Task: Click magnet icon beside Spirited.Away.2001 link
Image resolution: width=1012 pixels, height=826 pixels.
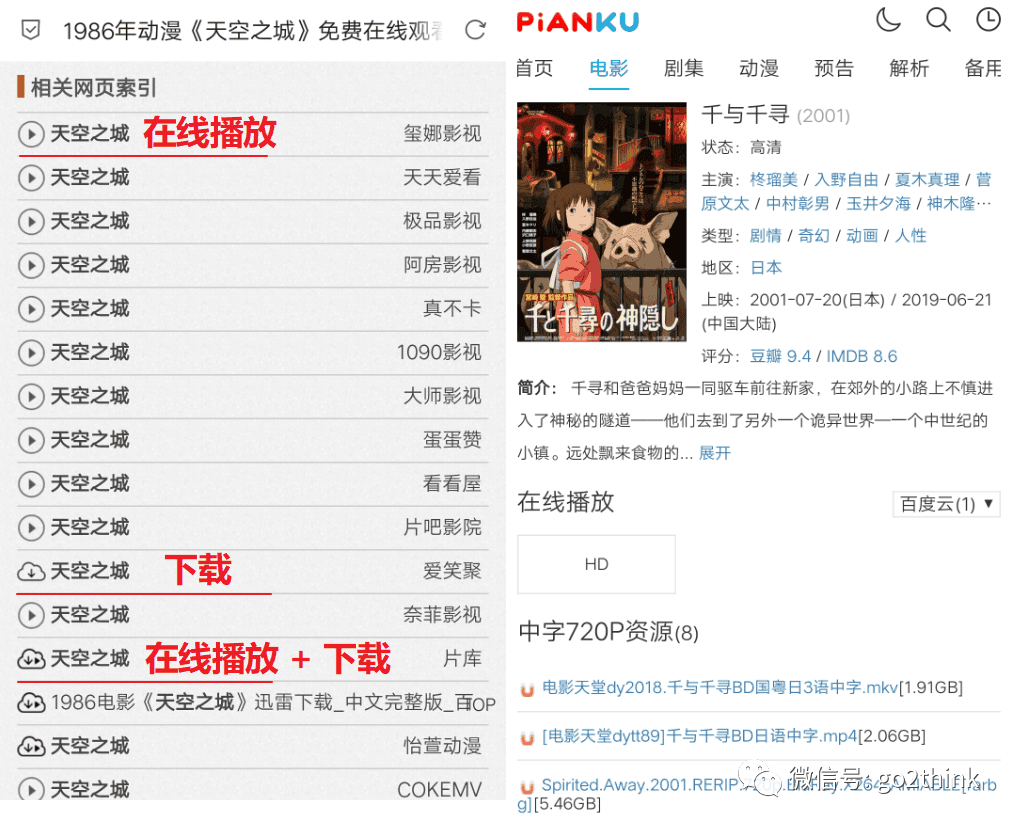Action: (527, 787)
